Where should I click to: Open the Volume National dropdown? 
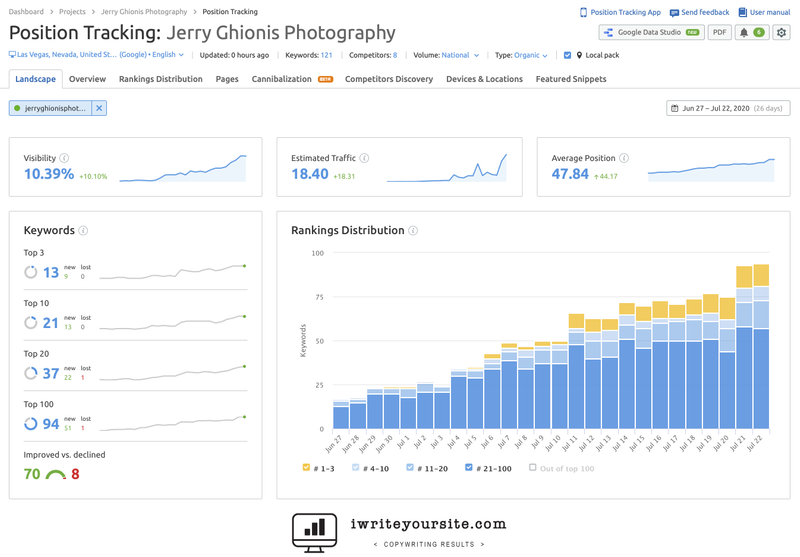(x=460, y=55)
